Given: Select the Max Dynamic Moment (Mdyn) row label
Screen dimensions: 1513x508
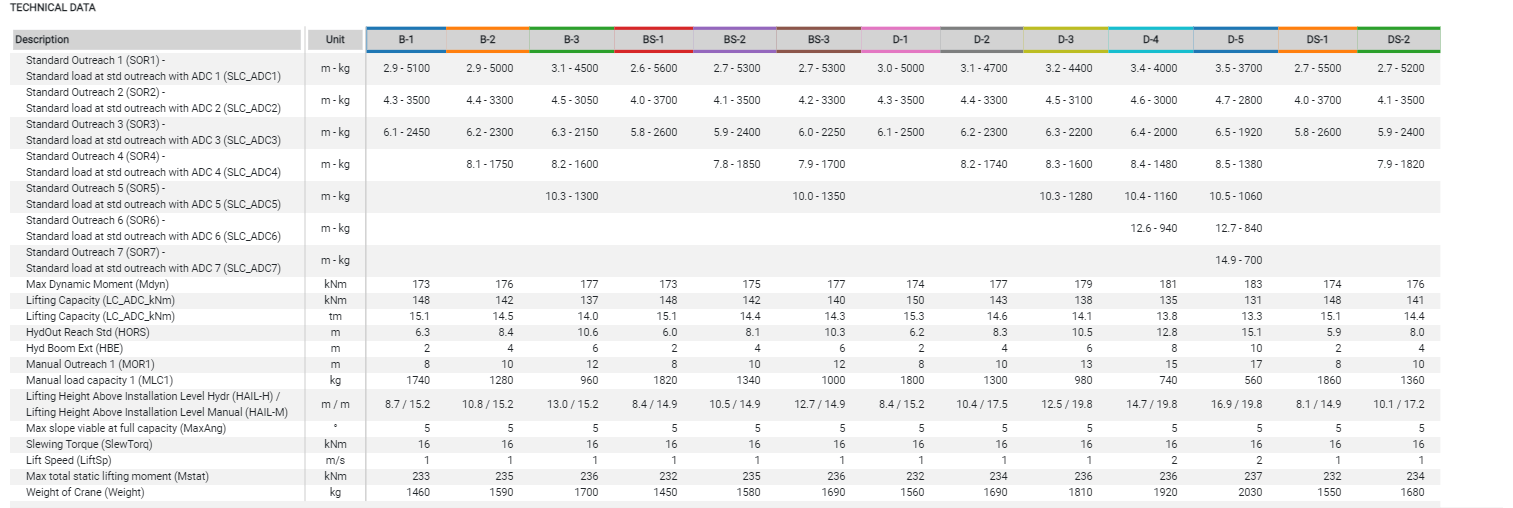Looking at the screenshot, I should [x=84, y=285].
